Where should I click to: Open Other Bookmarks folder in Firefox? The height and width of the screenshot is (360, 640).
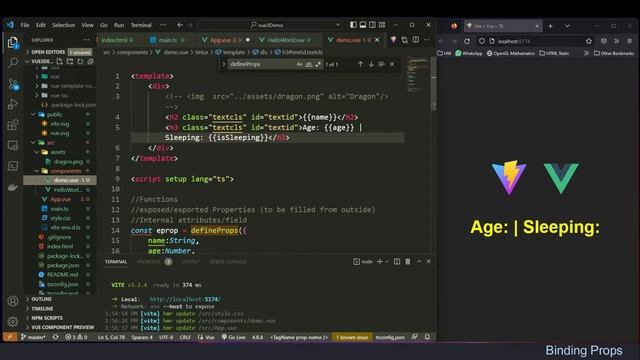[x=614, y=53]
